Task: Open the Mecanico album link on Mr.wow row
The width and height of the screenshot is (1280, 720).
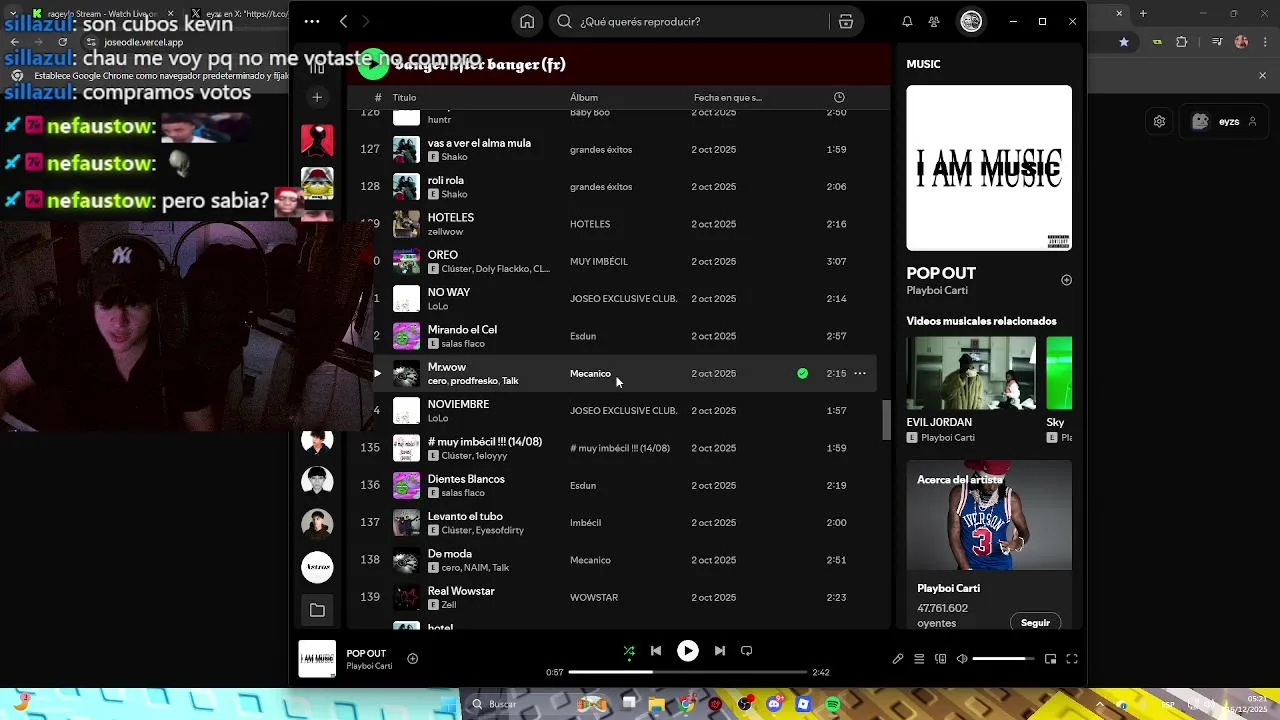Action: (590, 373)
